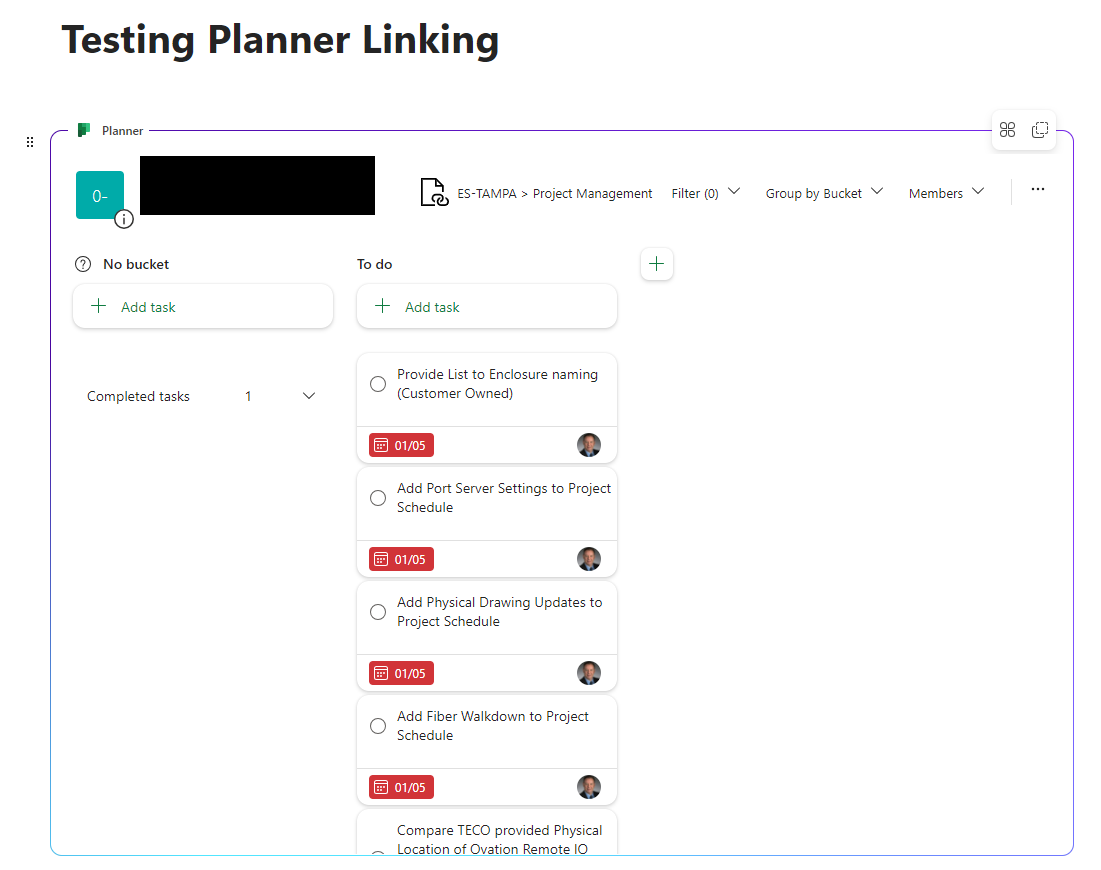1101x870 pixels.
Task: Open assignee avatar on Add Fiber Walkdown task
Action: pos(588,787)
